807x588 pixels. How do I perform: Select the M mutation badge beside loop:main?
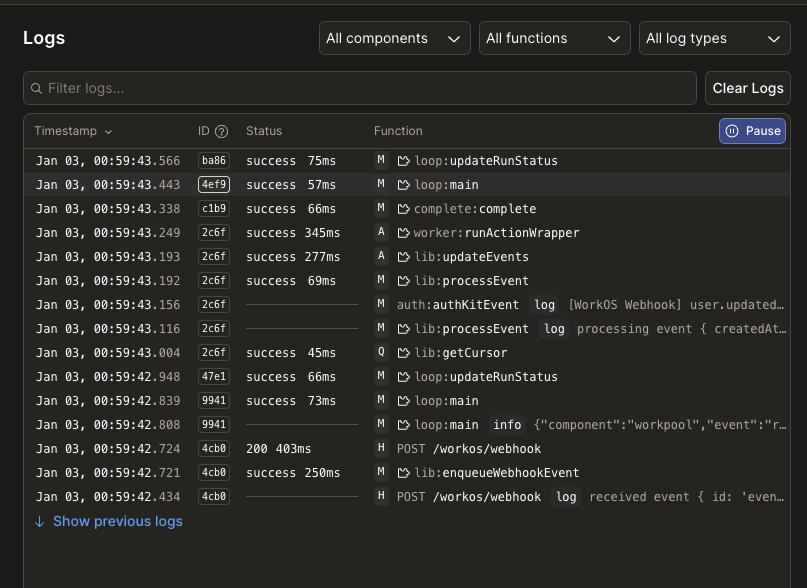pos(380,184)
